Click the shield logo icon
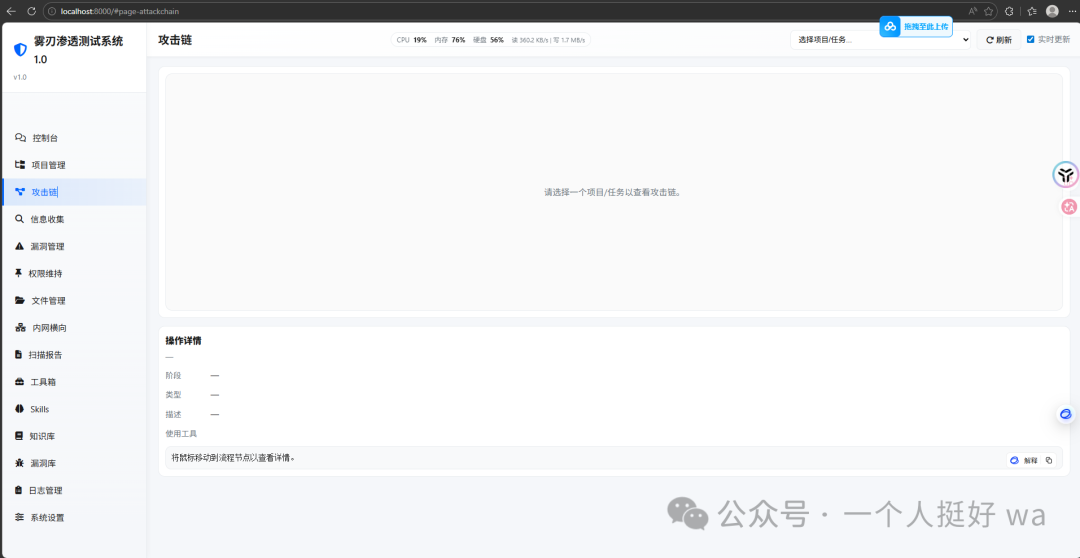This screenshot has height=558, width=1080. [x=20, y=50]
